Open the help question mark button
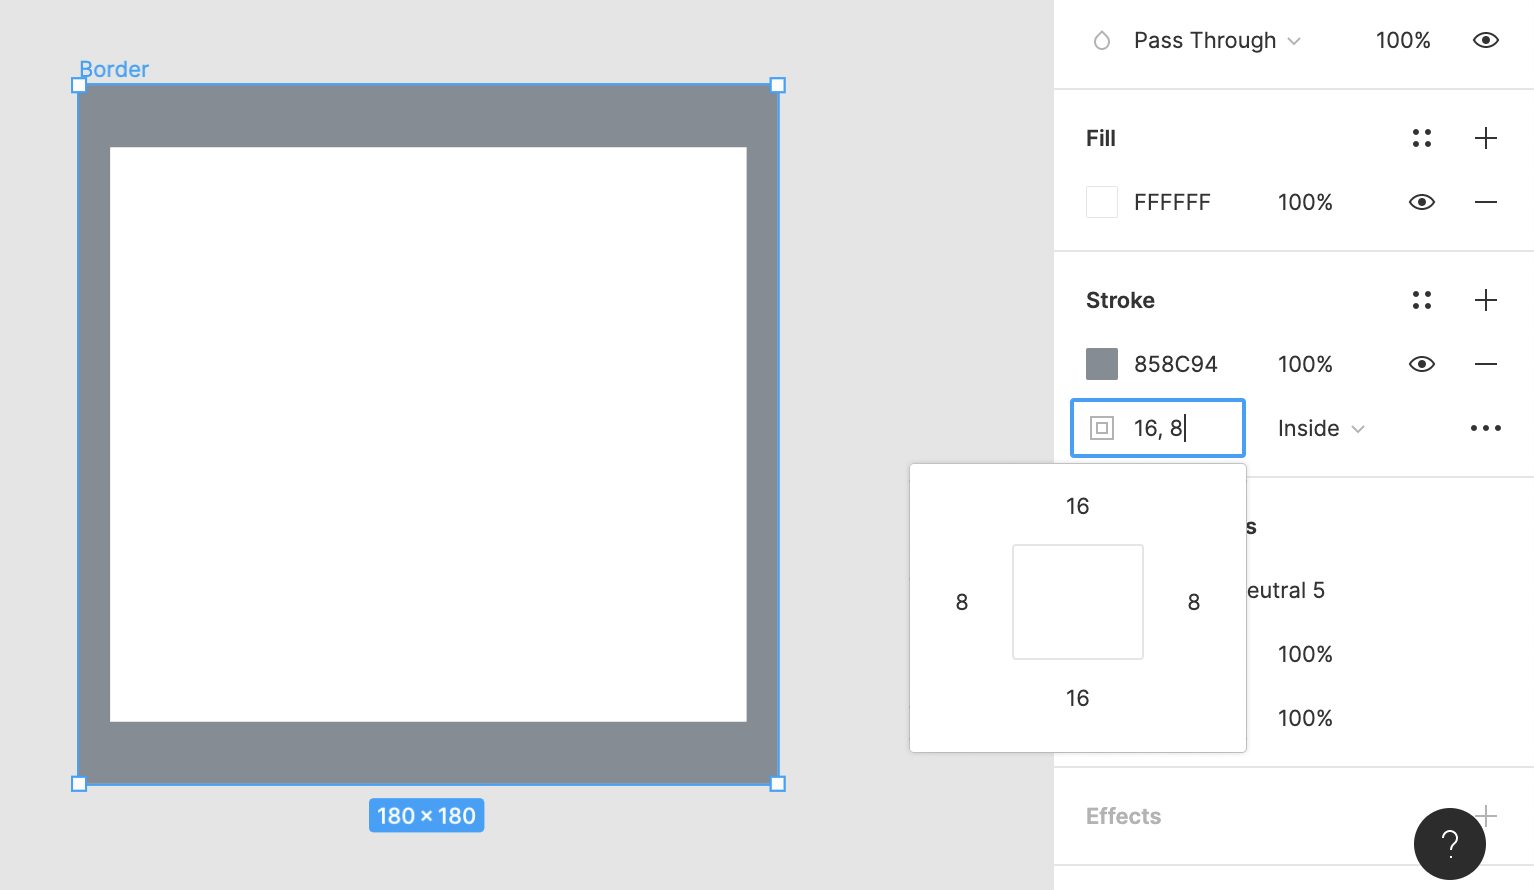Screen dimensions: 1534x890 1449,844
